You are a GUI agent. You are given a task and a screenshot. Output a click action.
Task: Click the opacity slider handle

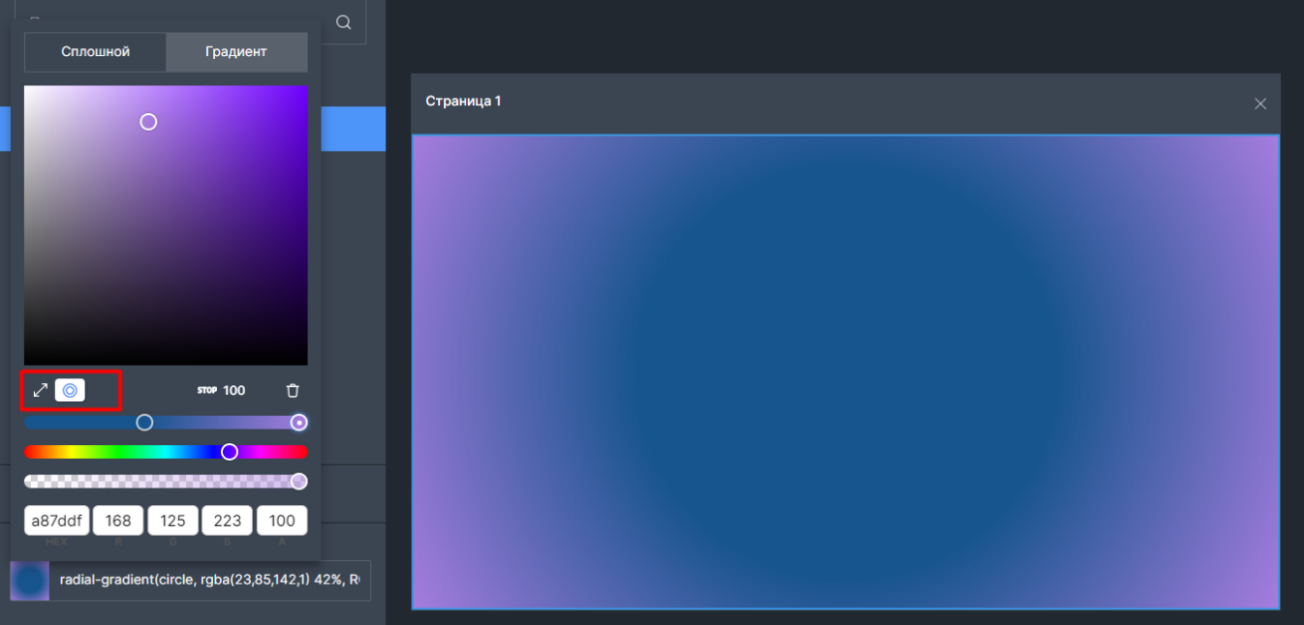(298, 482)
